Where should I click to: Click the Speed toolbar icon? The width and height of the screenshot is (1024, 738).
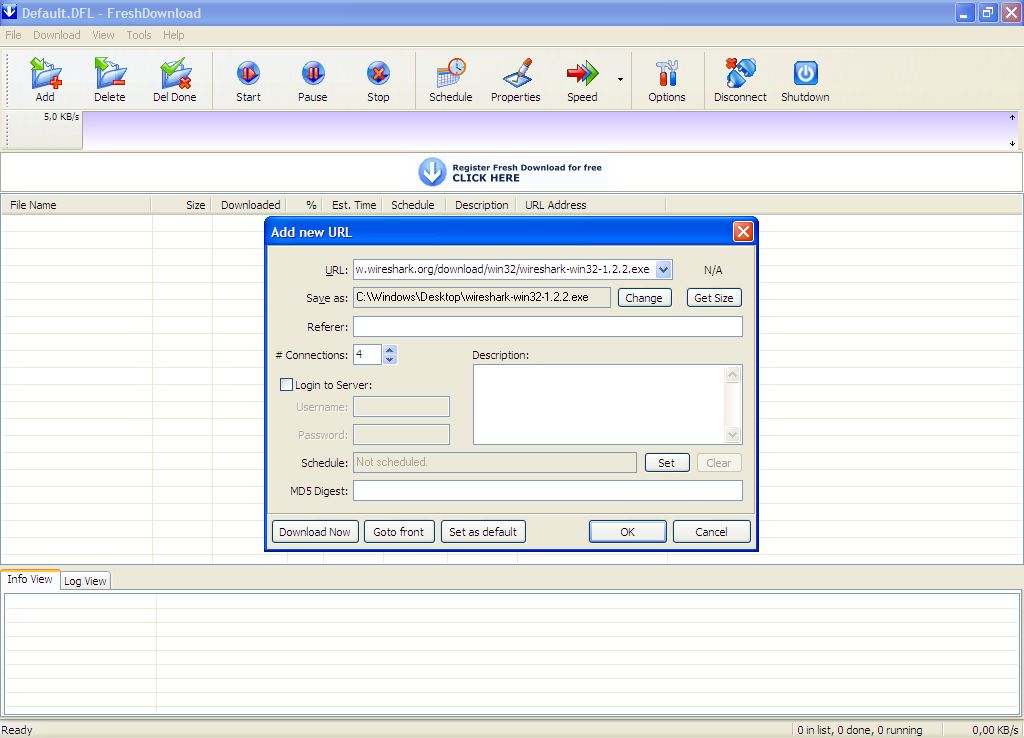click(582, 80)
